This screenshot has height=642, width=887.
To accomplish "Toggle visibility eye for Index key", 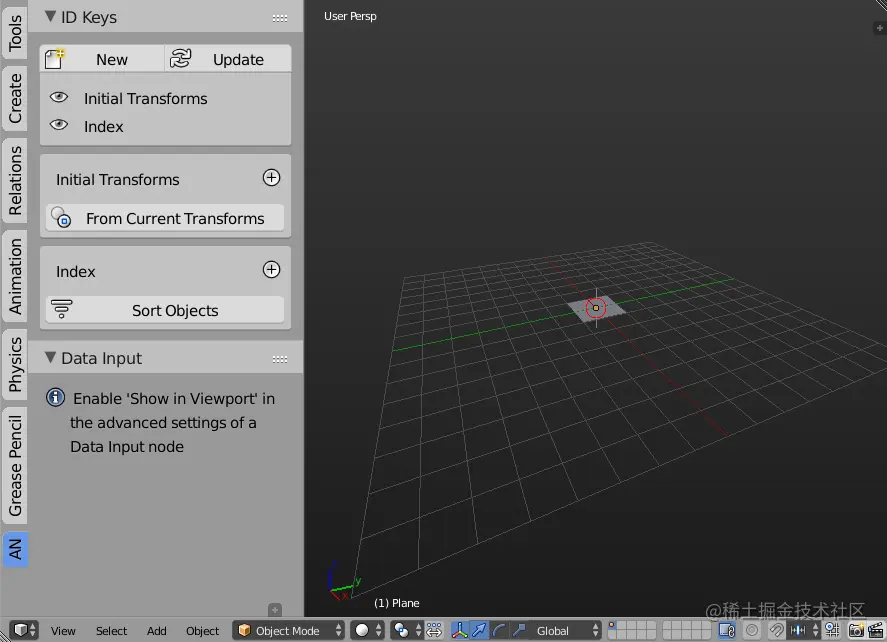I will click(59, 125).
